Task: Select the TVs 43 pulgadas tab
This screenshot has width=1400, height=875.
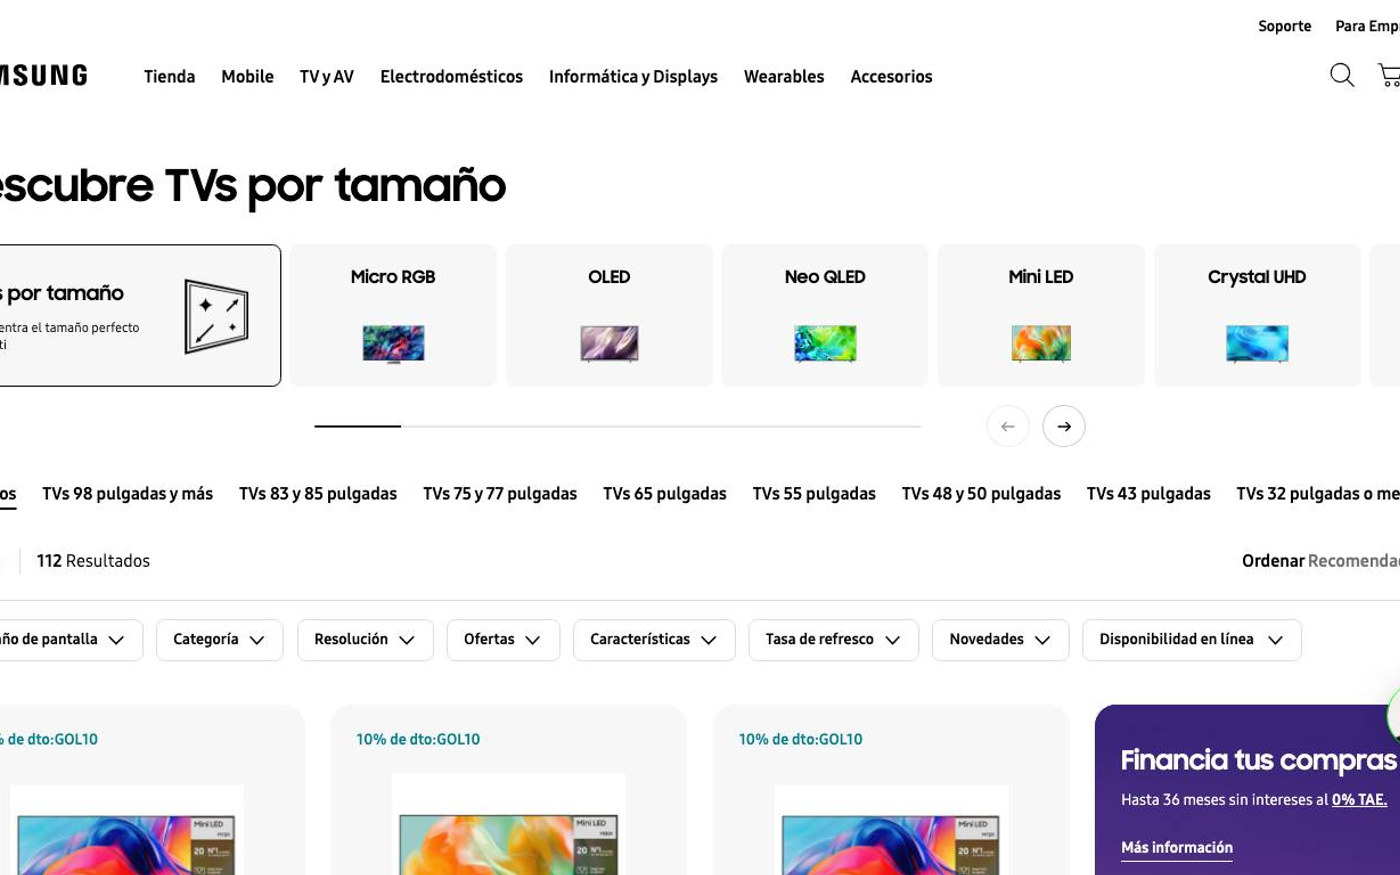Action: [x=1149, y=494]
